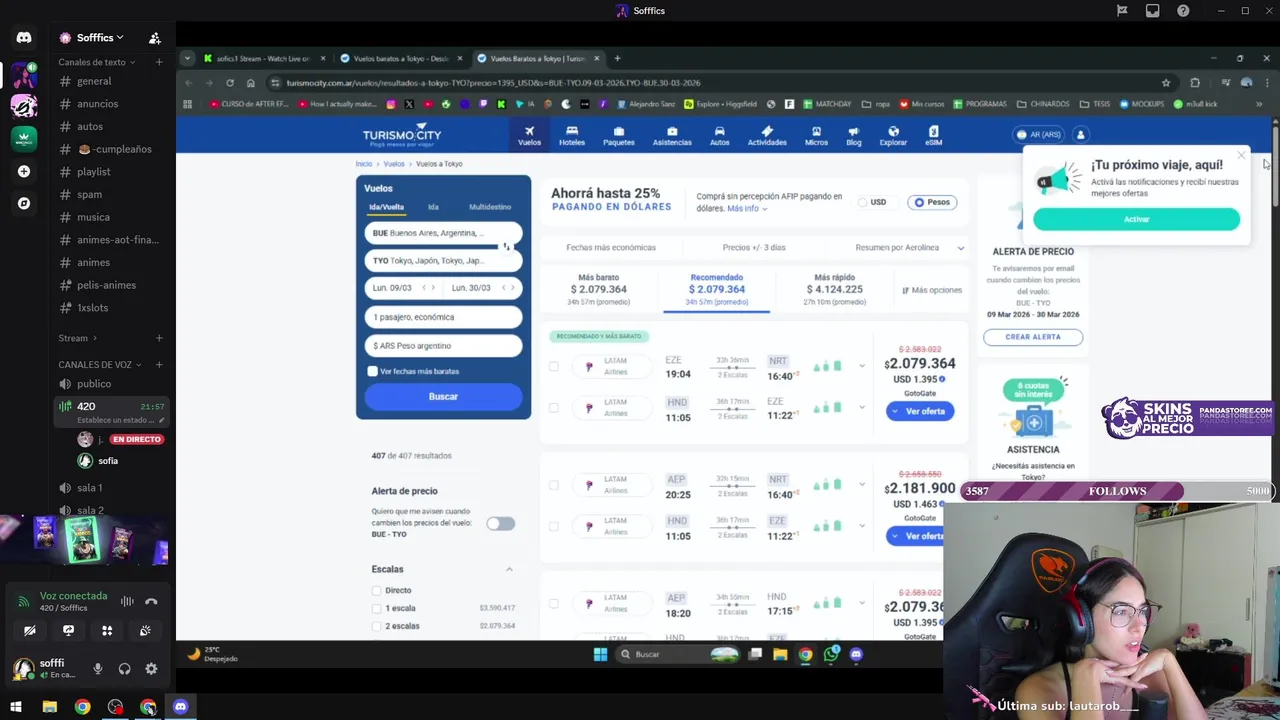This screenshot has width=1280, height=720.
Task: Open the soundboard icon in voice panel
Action: pyautogui.click(x=145, y=630)
